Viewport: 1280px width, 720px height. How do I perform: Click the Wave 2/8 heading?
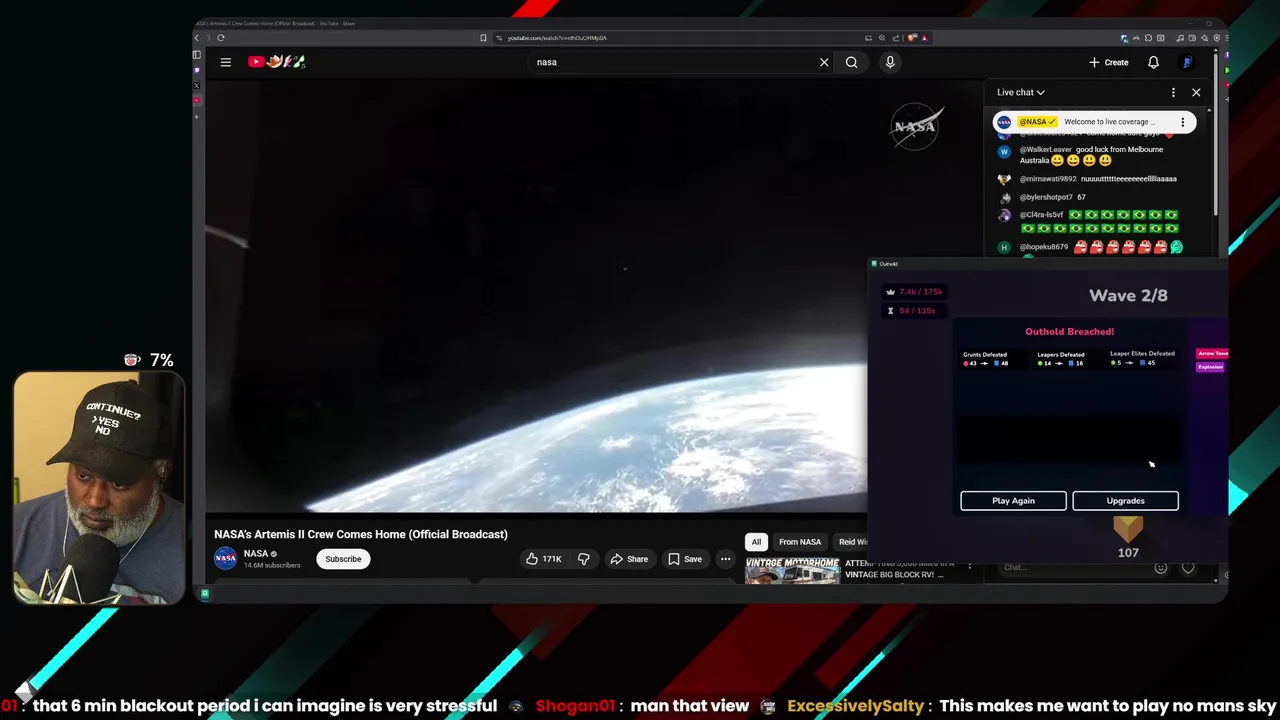pos(1128,295)
